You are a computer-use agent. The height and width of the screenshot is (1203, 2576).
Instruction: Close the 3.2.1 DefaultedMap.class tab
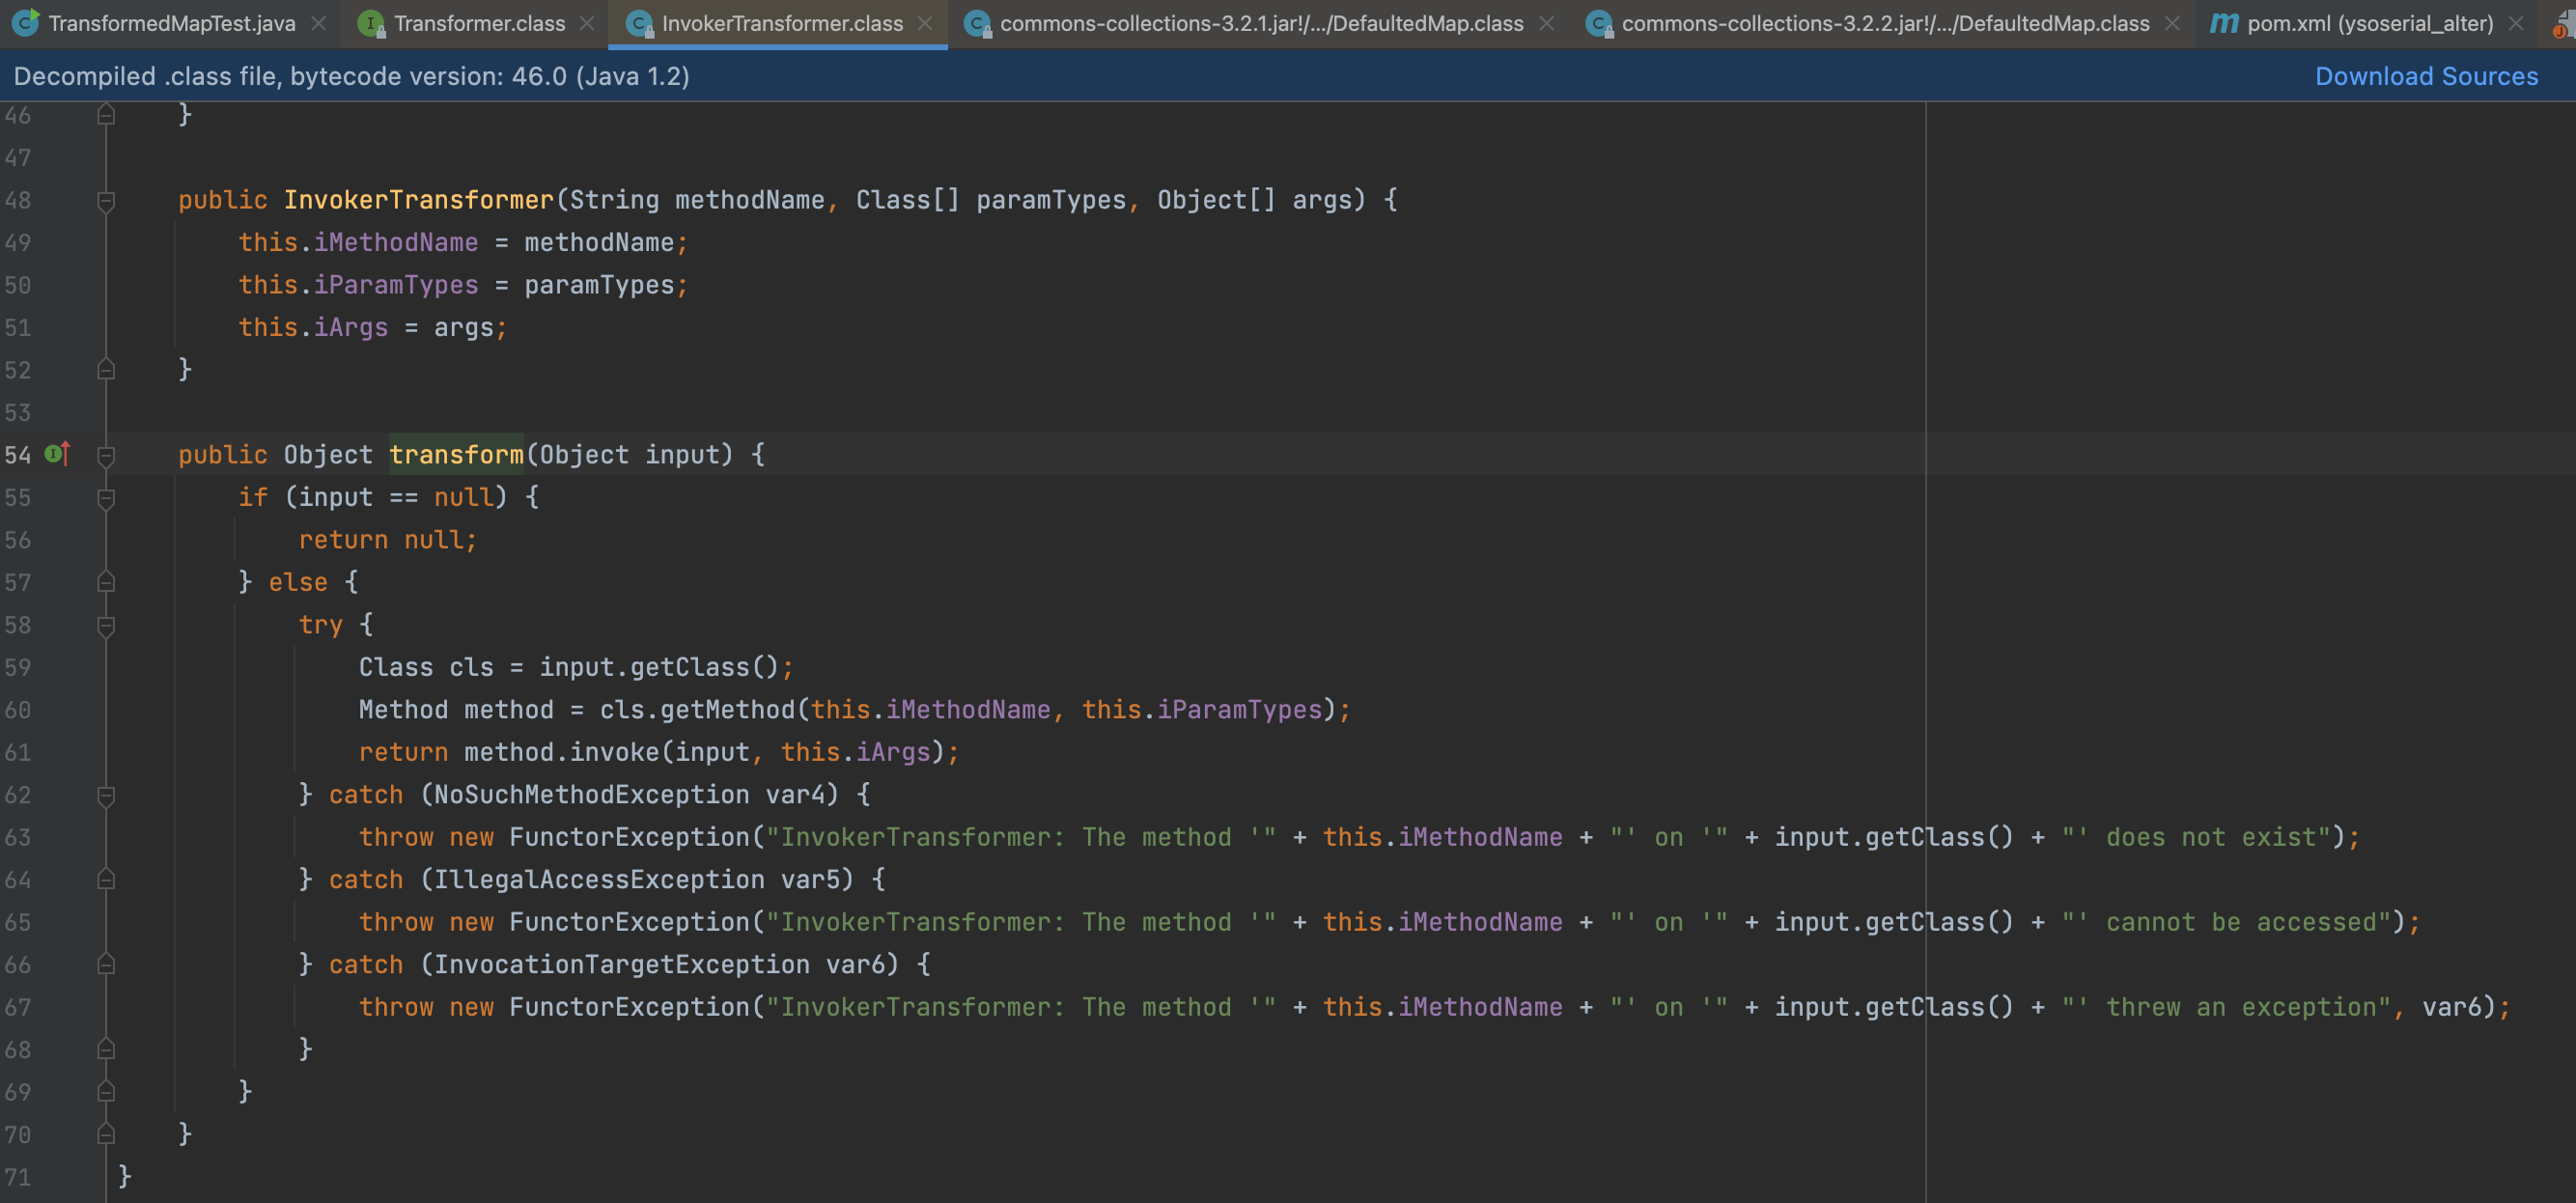pyautogui.click(x=1547, y=23)
